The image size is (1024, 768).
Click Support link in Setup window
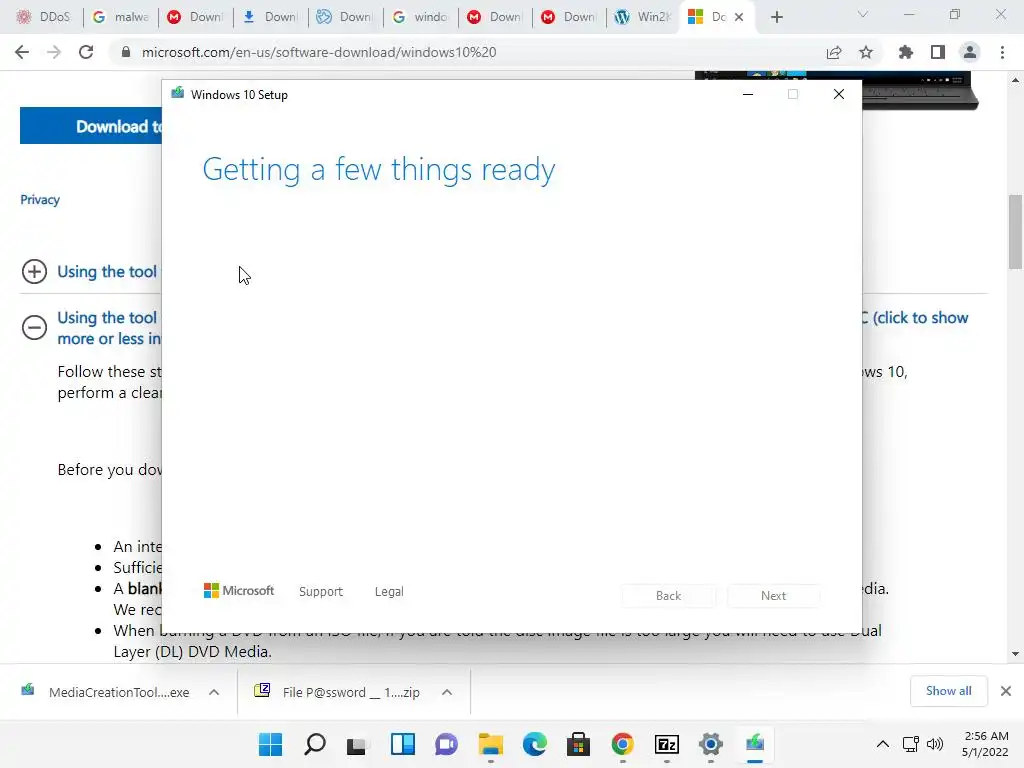[x=321, y=592]
